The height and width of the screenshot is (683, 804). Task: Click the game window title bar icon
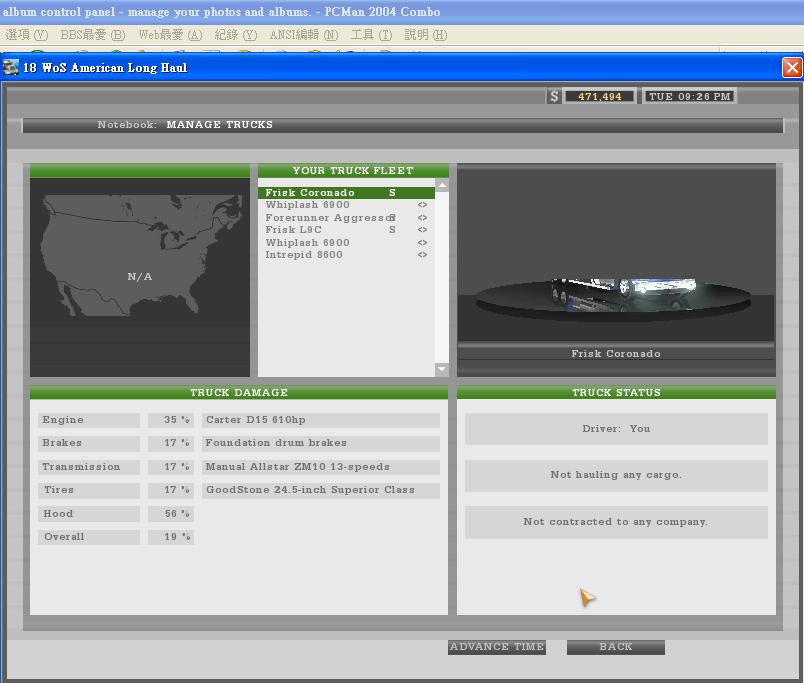click(11, 68)
